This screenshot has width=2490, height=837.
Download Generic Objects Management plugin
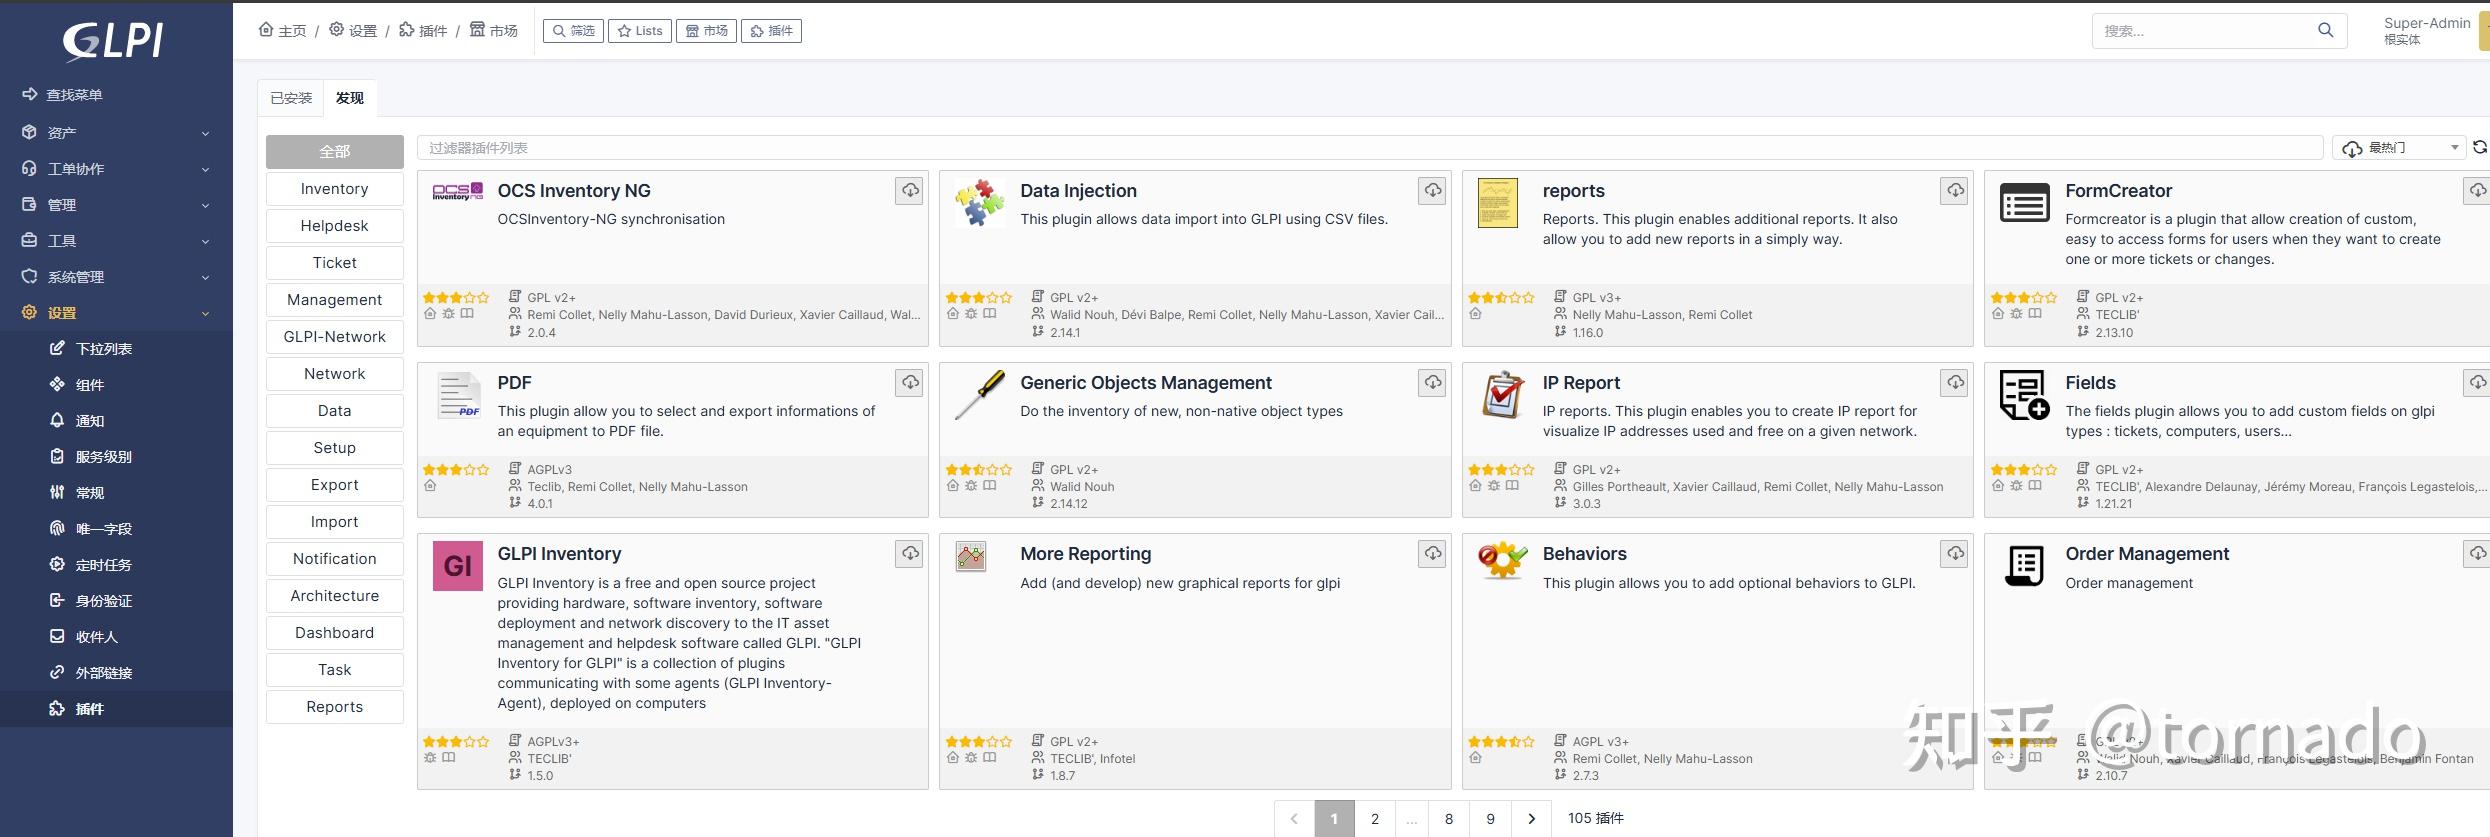coord(1433,383)
